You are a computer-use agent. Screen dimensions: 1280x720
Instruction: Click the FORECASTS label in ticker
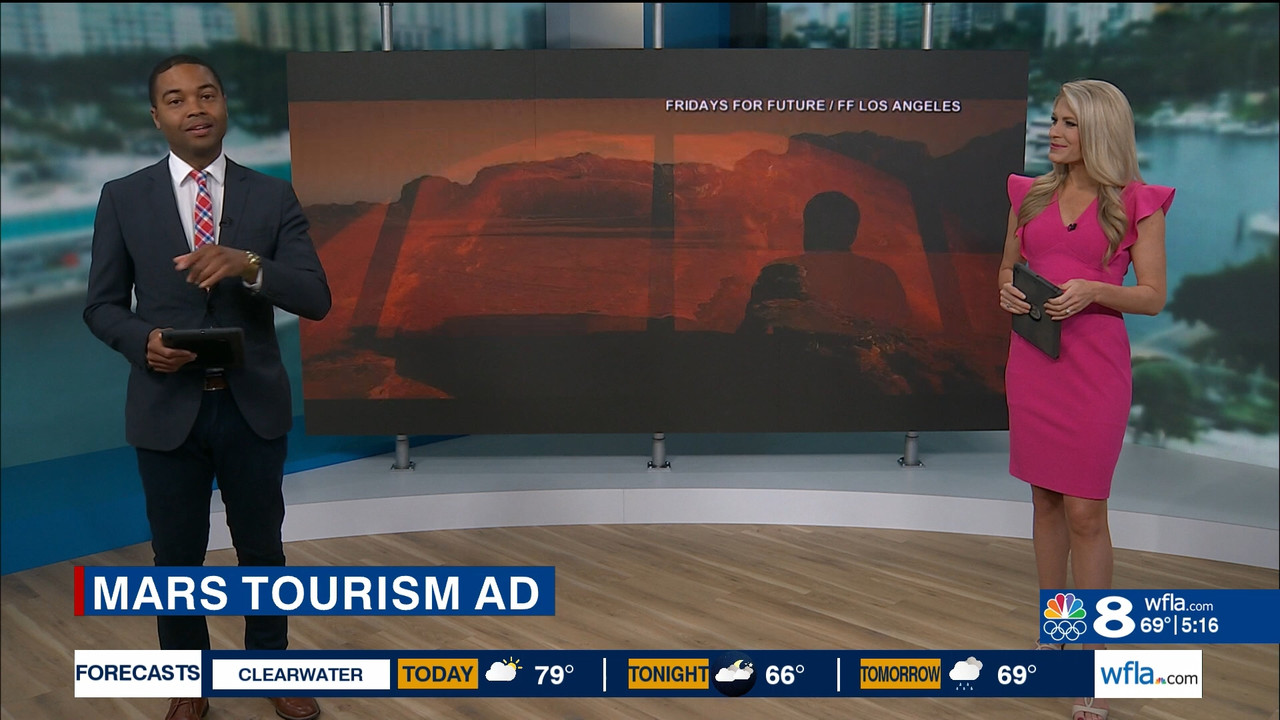point(138,673)
